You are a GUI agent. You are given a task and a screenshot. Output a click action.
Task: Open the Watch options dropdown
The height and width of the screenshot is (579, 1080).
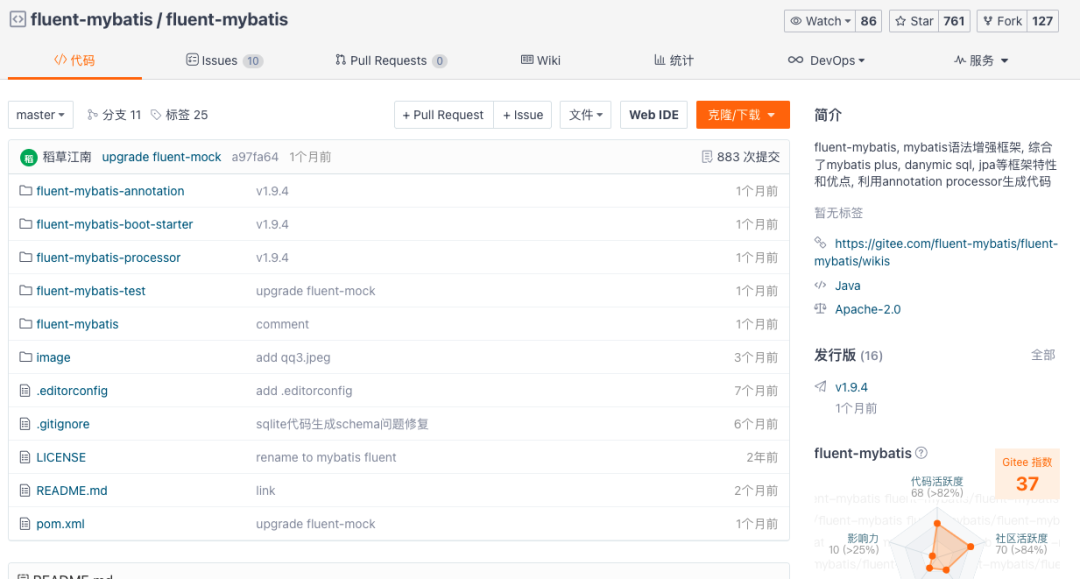(x=820, y=21)
